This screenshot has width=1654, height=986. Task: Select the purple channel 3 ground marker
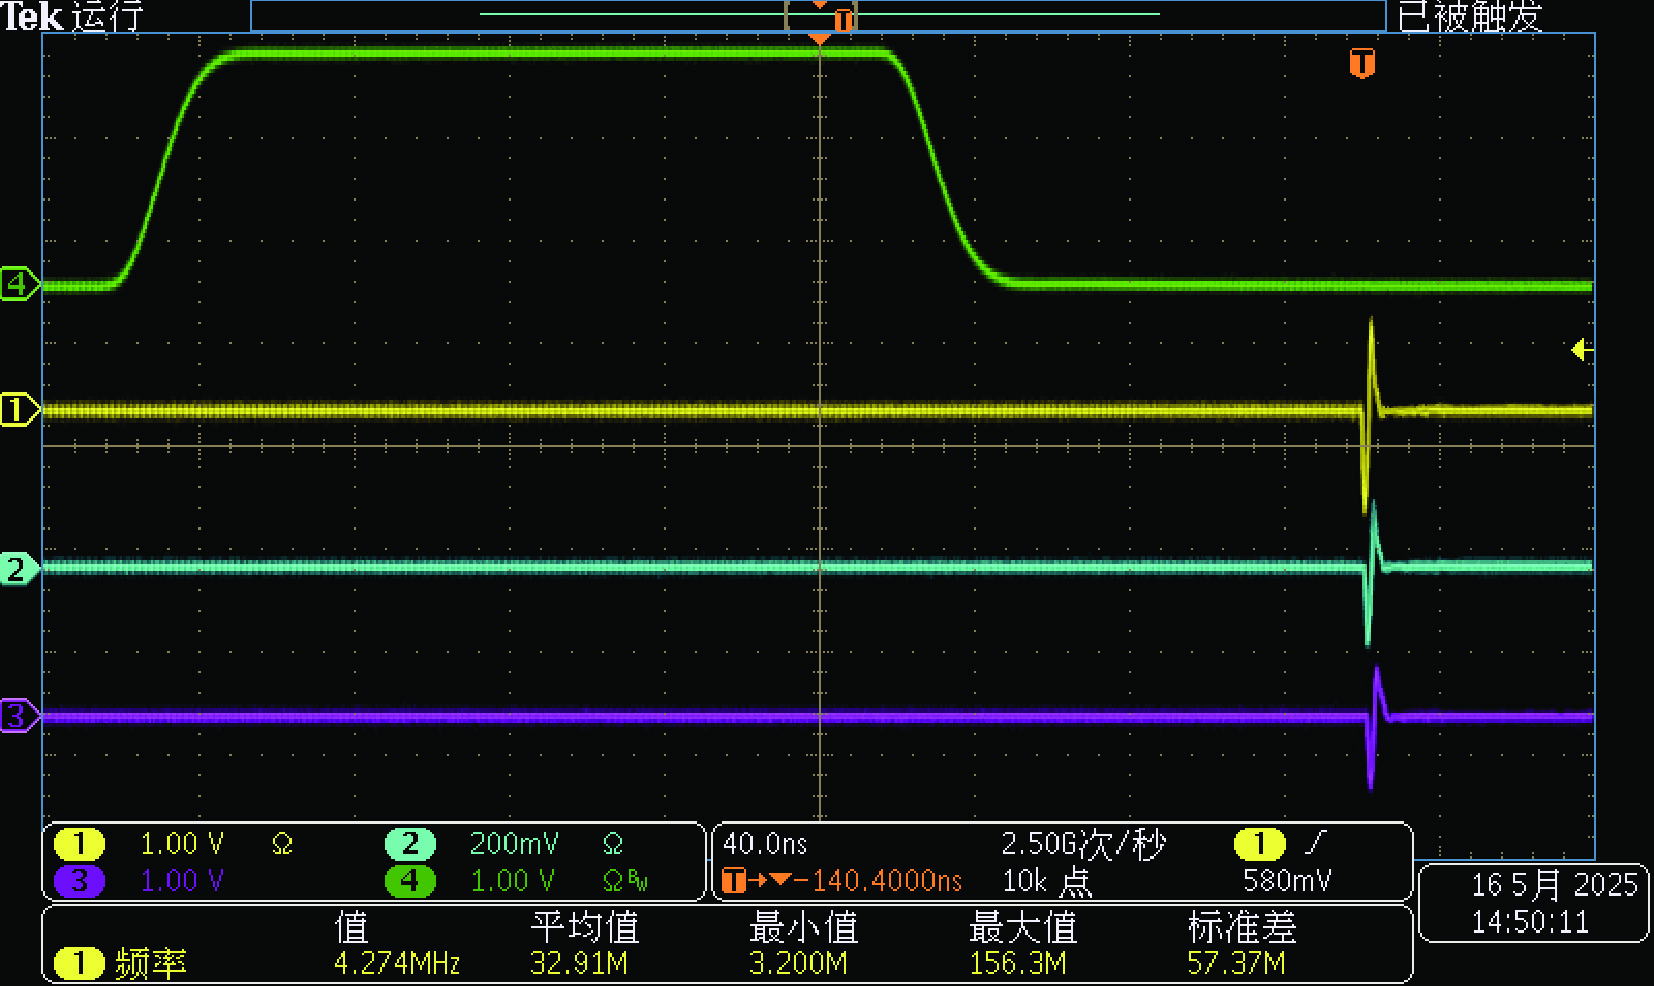pyautogui.click(x=18, y=716)
